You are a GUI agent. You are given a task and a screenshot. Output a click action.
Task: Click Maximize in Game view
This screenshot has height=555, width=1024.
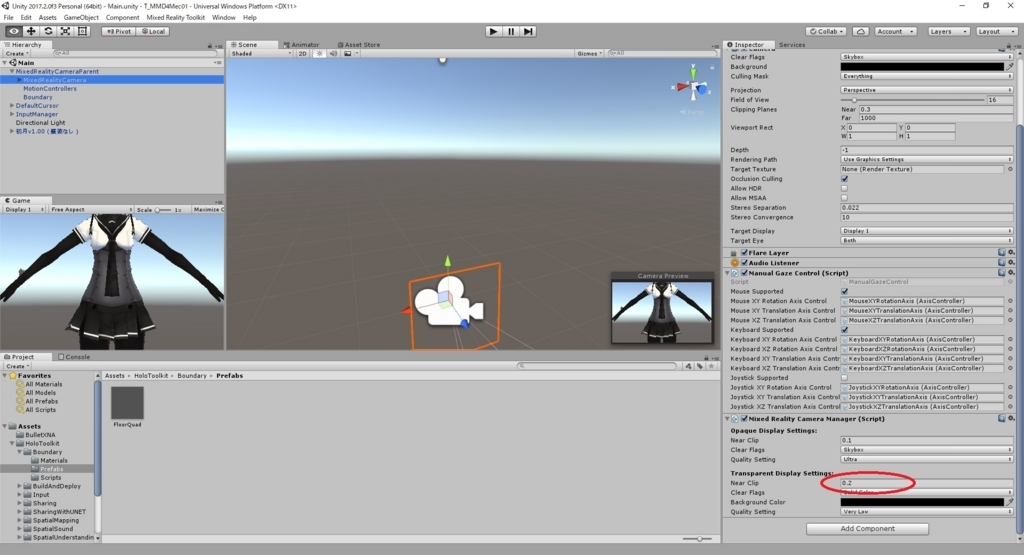[208, 210]
